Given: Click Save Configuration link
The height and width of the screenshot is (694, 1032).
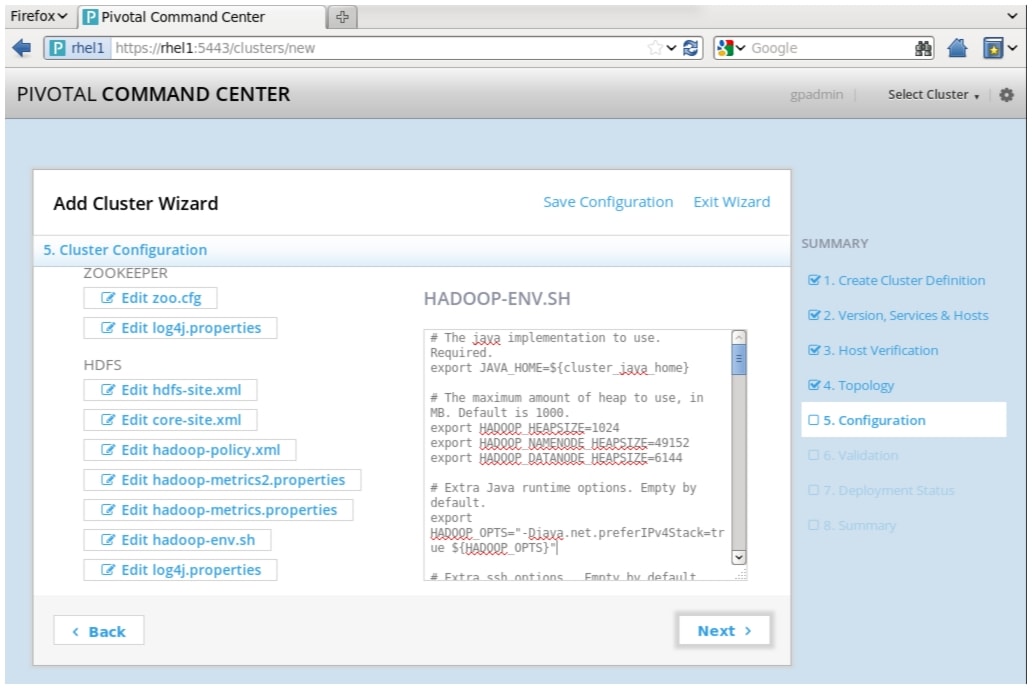Looking at the screenshot, I should 607,202.
